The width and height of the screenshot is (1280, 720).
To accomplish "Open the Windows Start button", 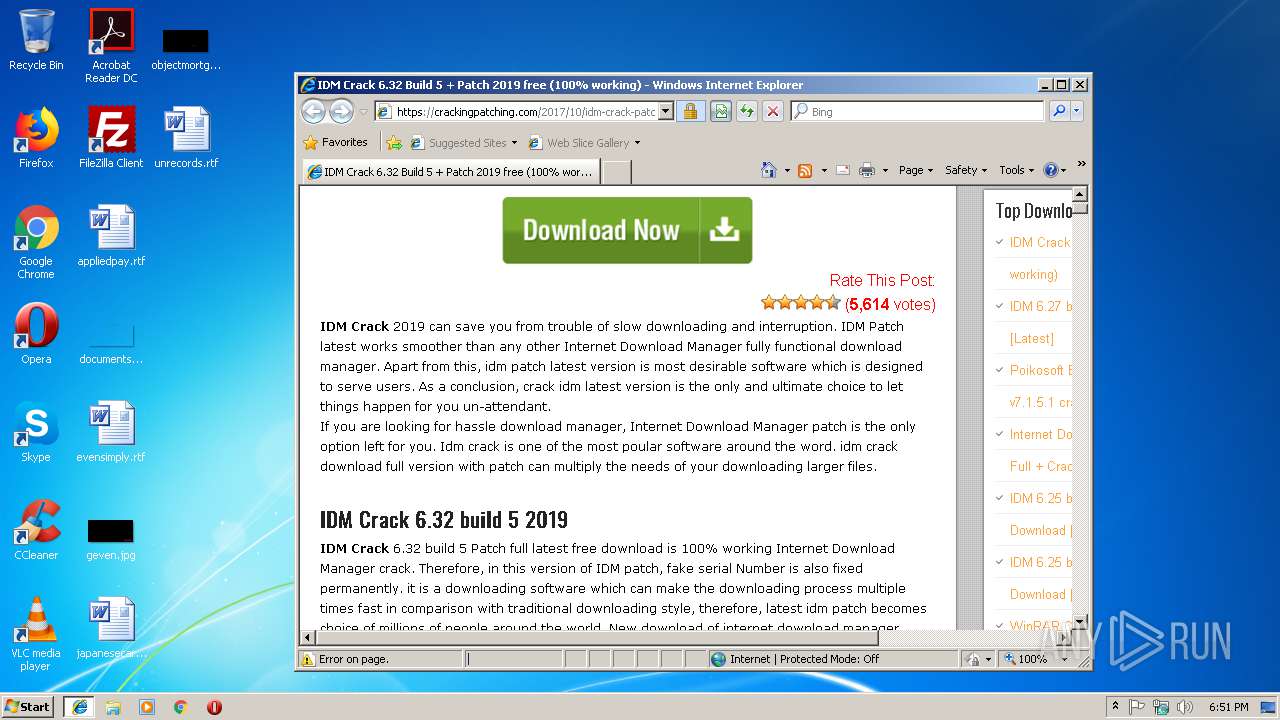I will point(27,706).
